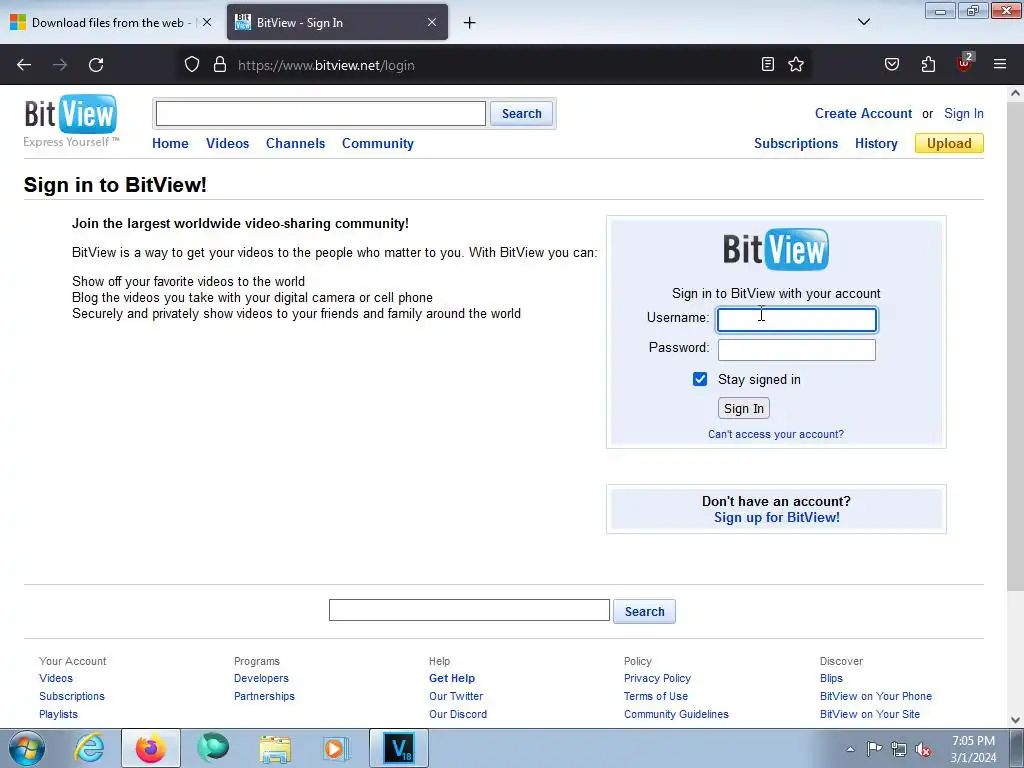
Task: Switch to Download files from the web tab
Action: coord(110,22)
